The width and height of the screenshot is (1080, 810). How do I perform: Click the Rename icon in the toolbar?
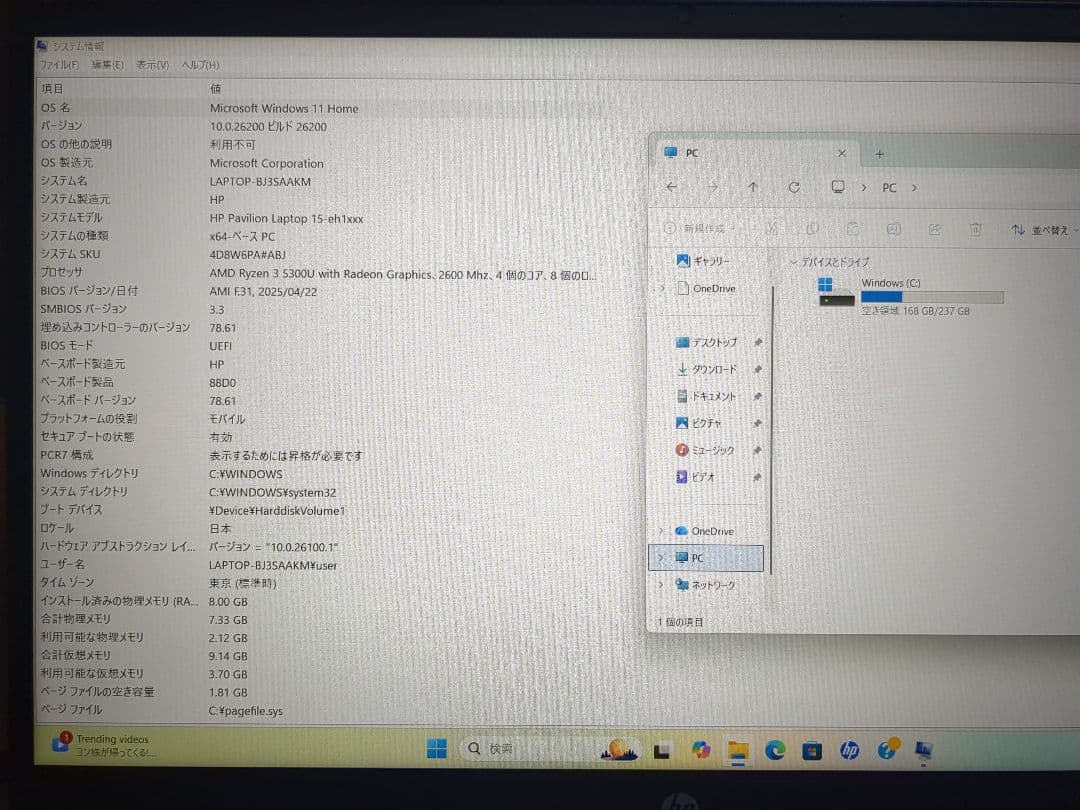894,229
